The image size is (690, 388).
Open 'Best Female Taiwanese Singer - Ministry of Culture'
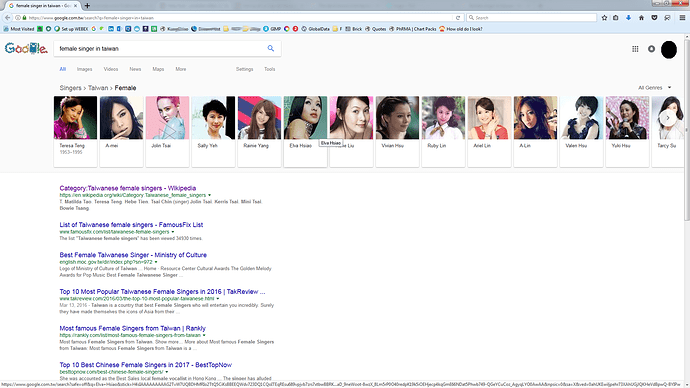pyautogui.click(x=133, y=255)
